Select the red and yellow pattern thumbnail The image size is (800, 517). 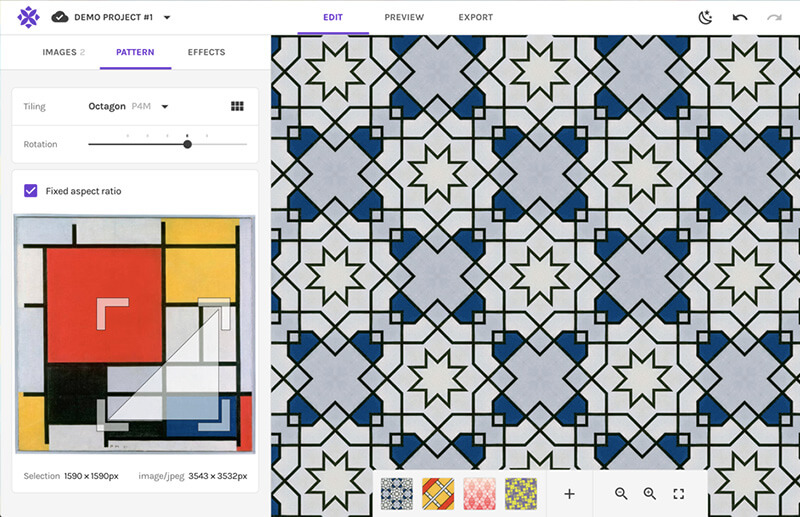438,494
